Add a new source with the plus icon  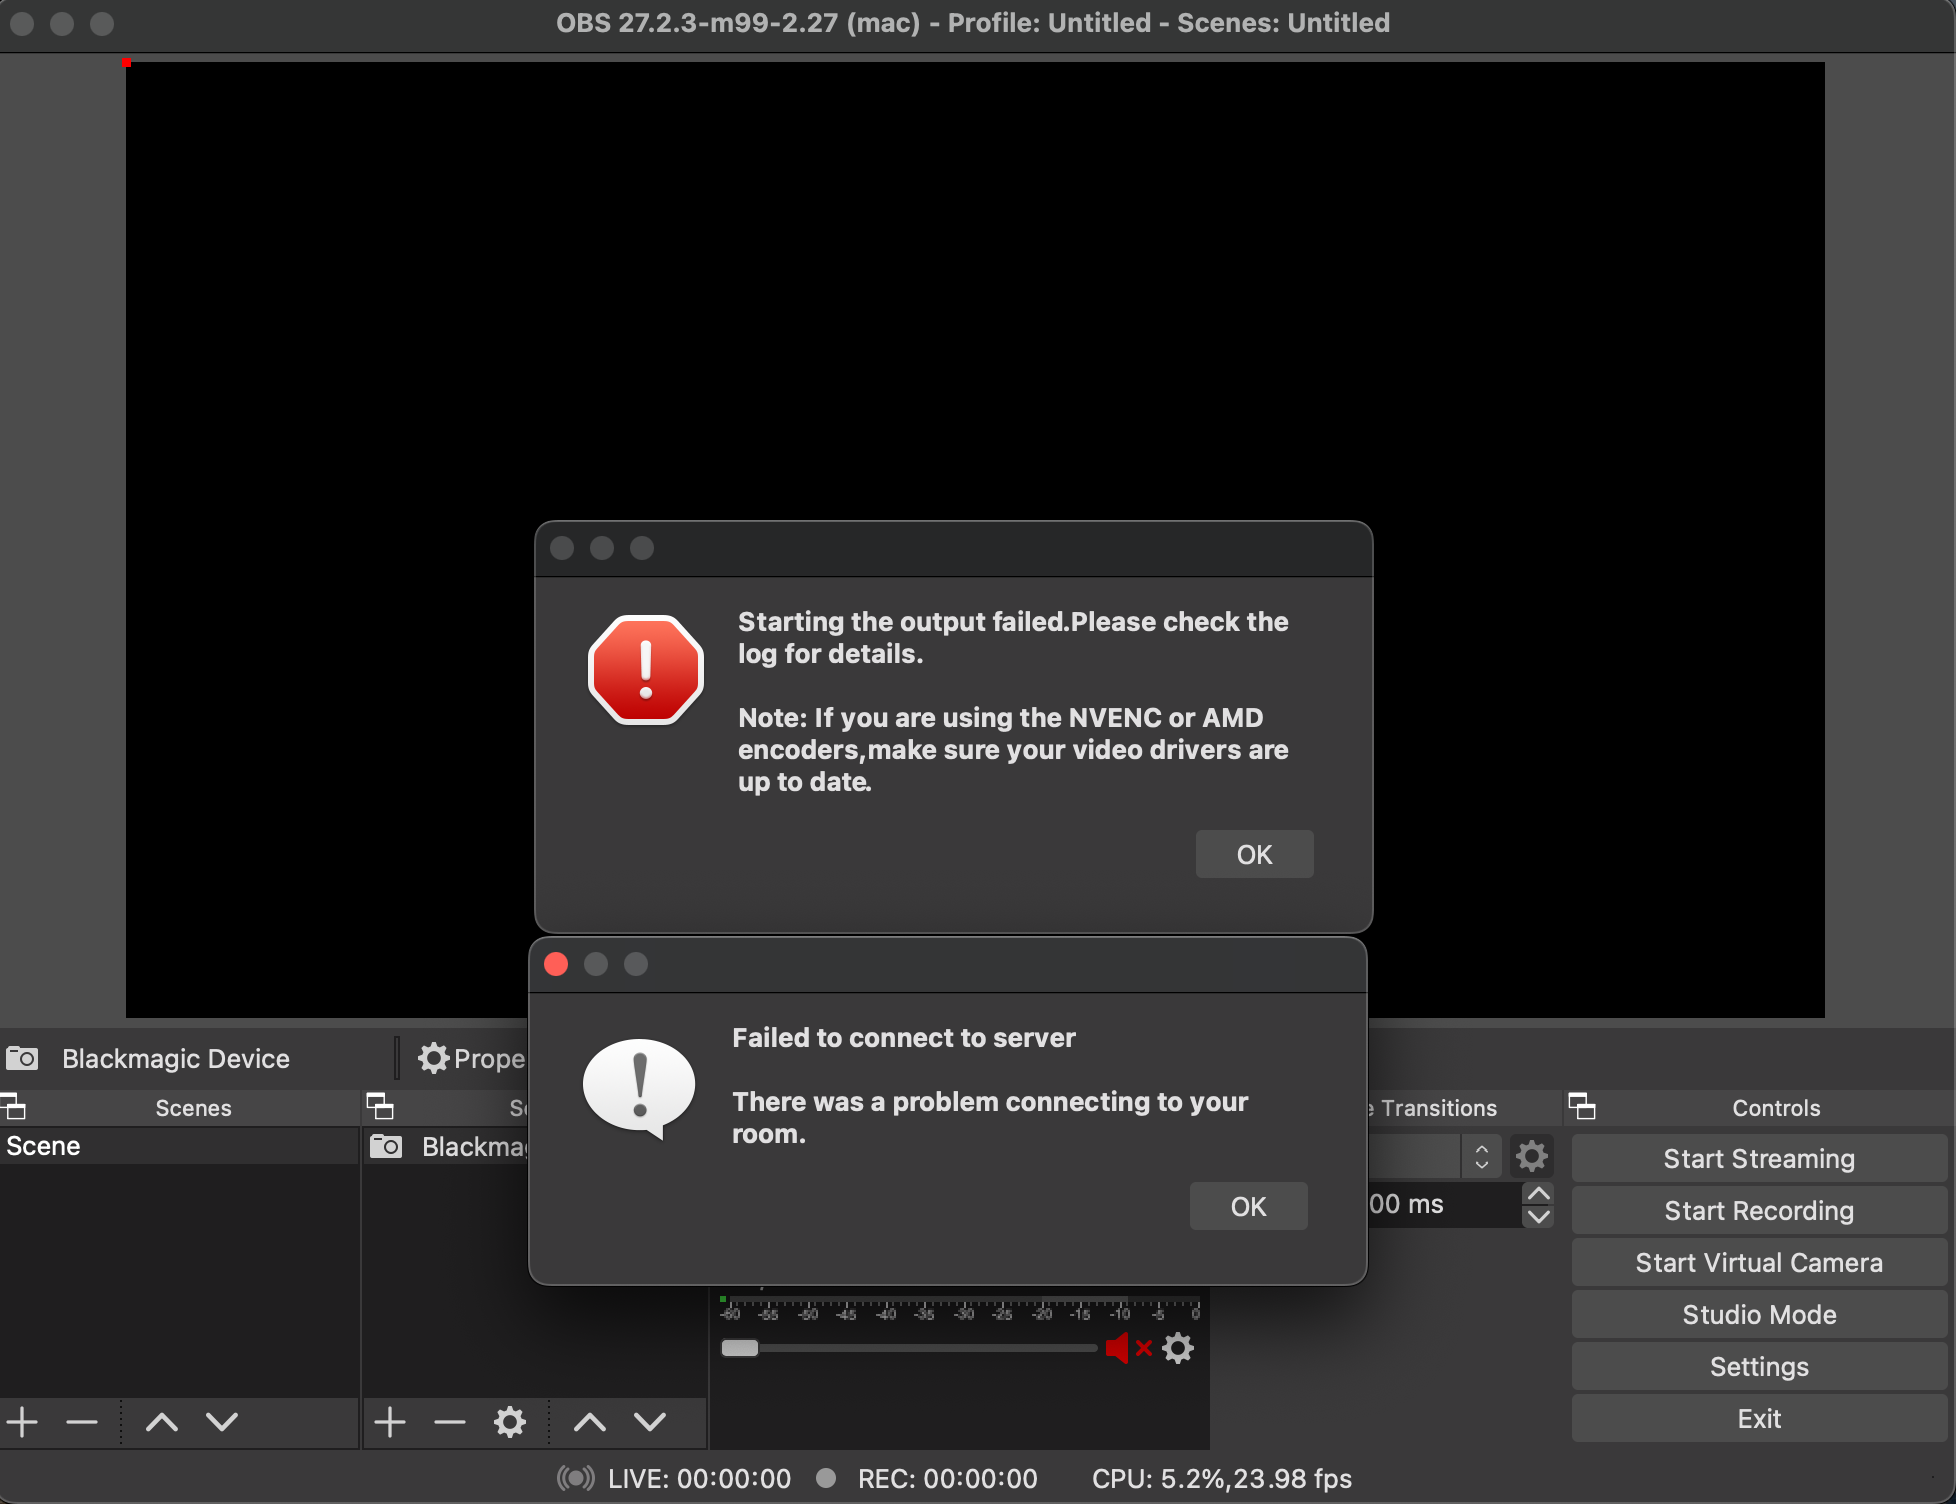(x=389, y=1422)
